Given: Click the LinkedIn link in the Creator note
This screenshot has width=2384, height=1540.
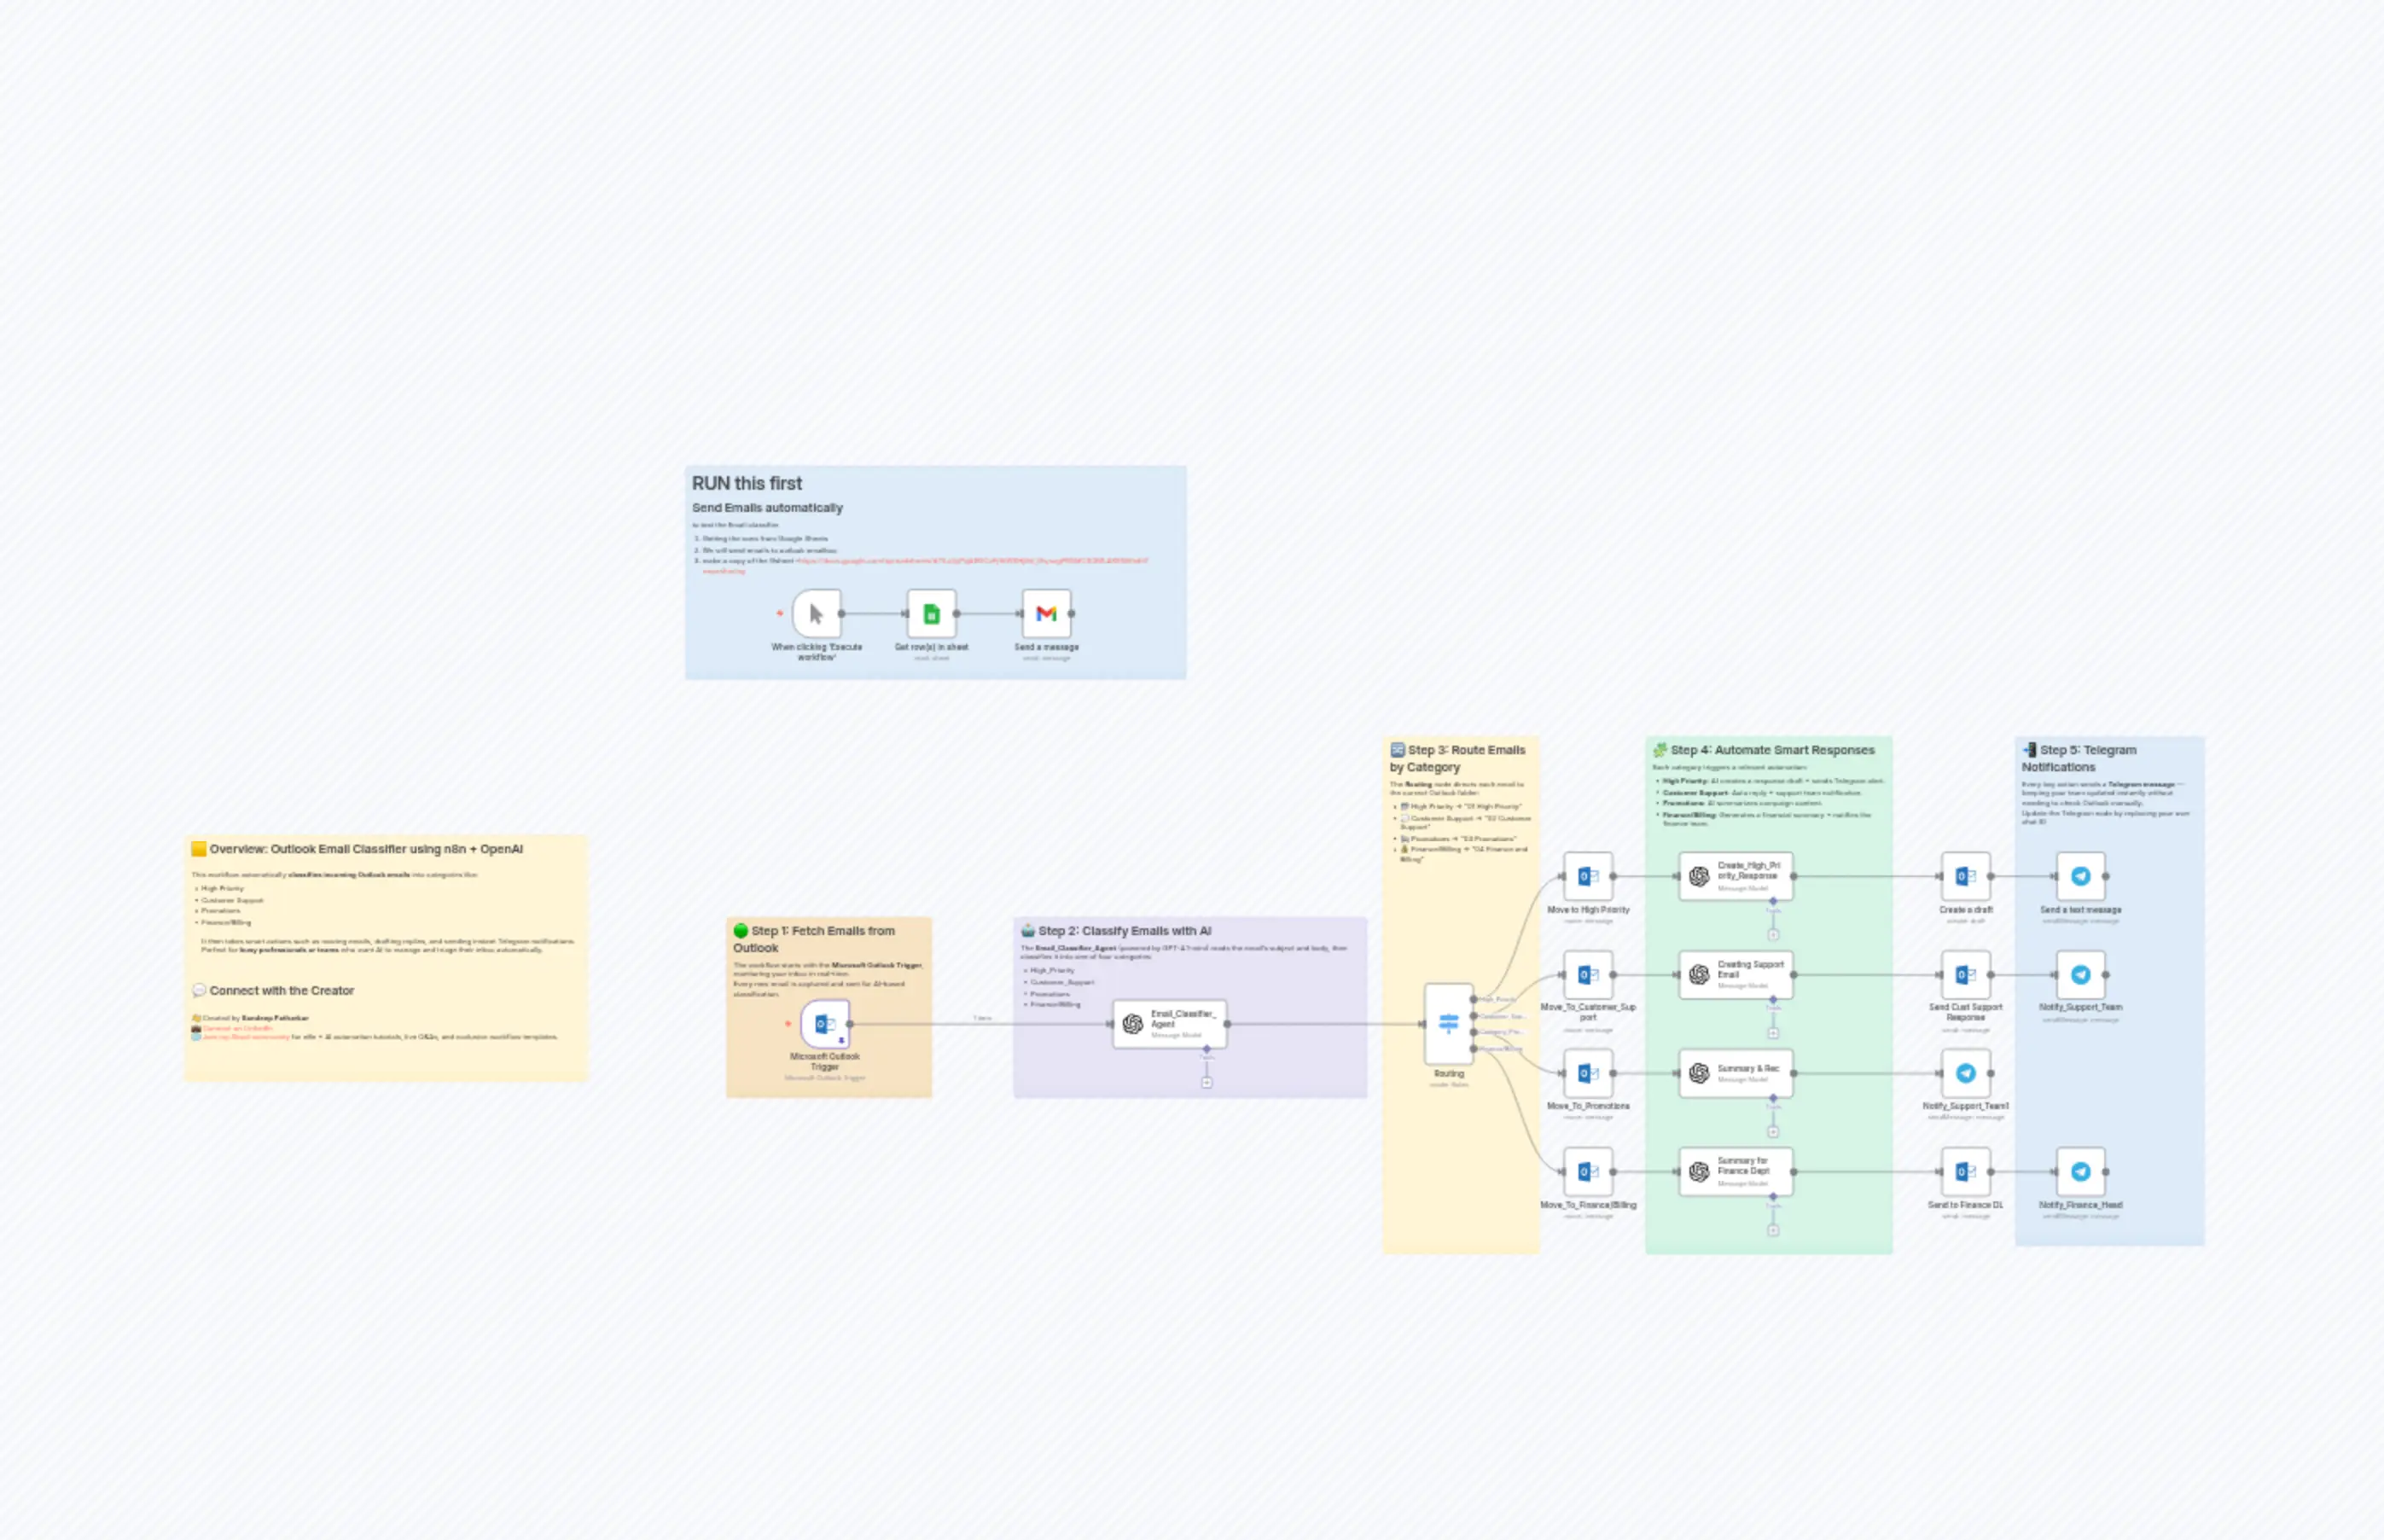Looking at the screenshot, I should click(236, 1028).
